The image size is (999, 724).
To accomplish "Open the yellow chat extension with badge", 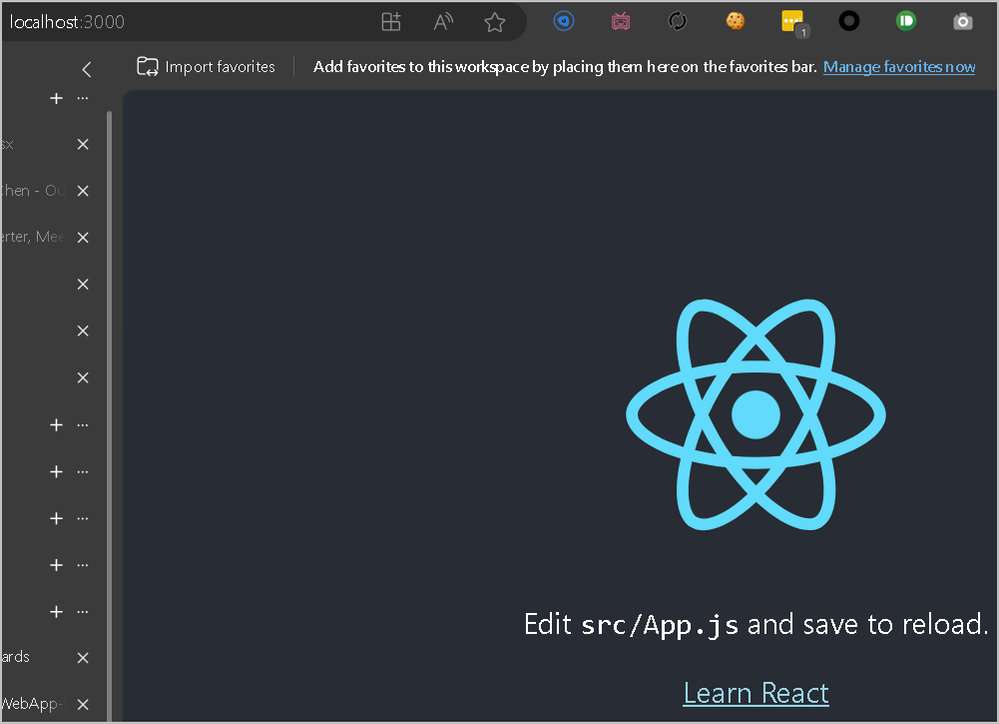I will click(794, 23).
